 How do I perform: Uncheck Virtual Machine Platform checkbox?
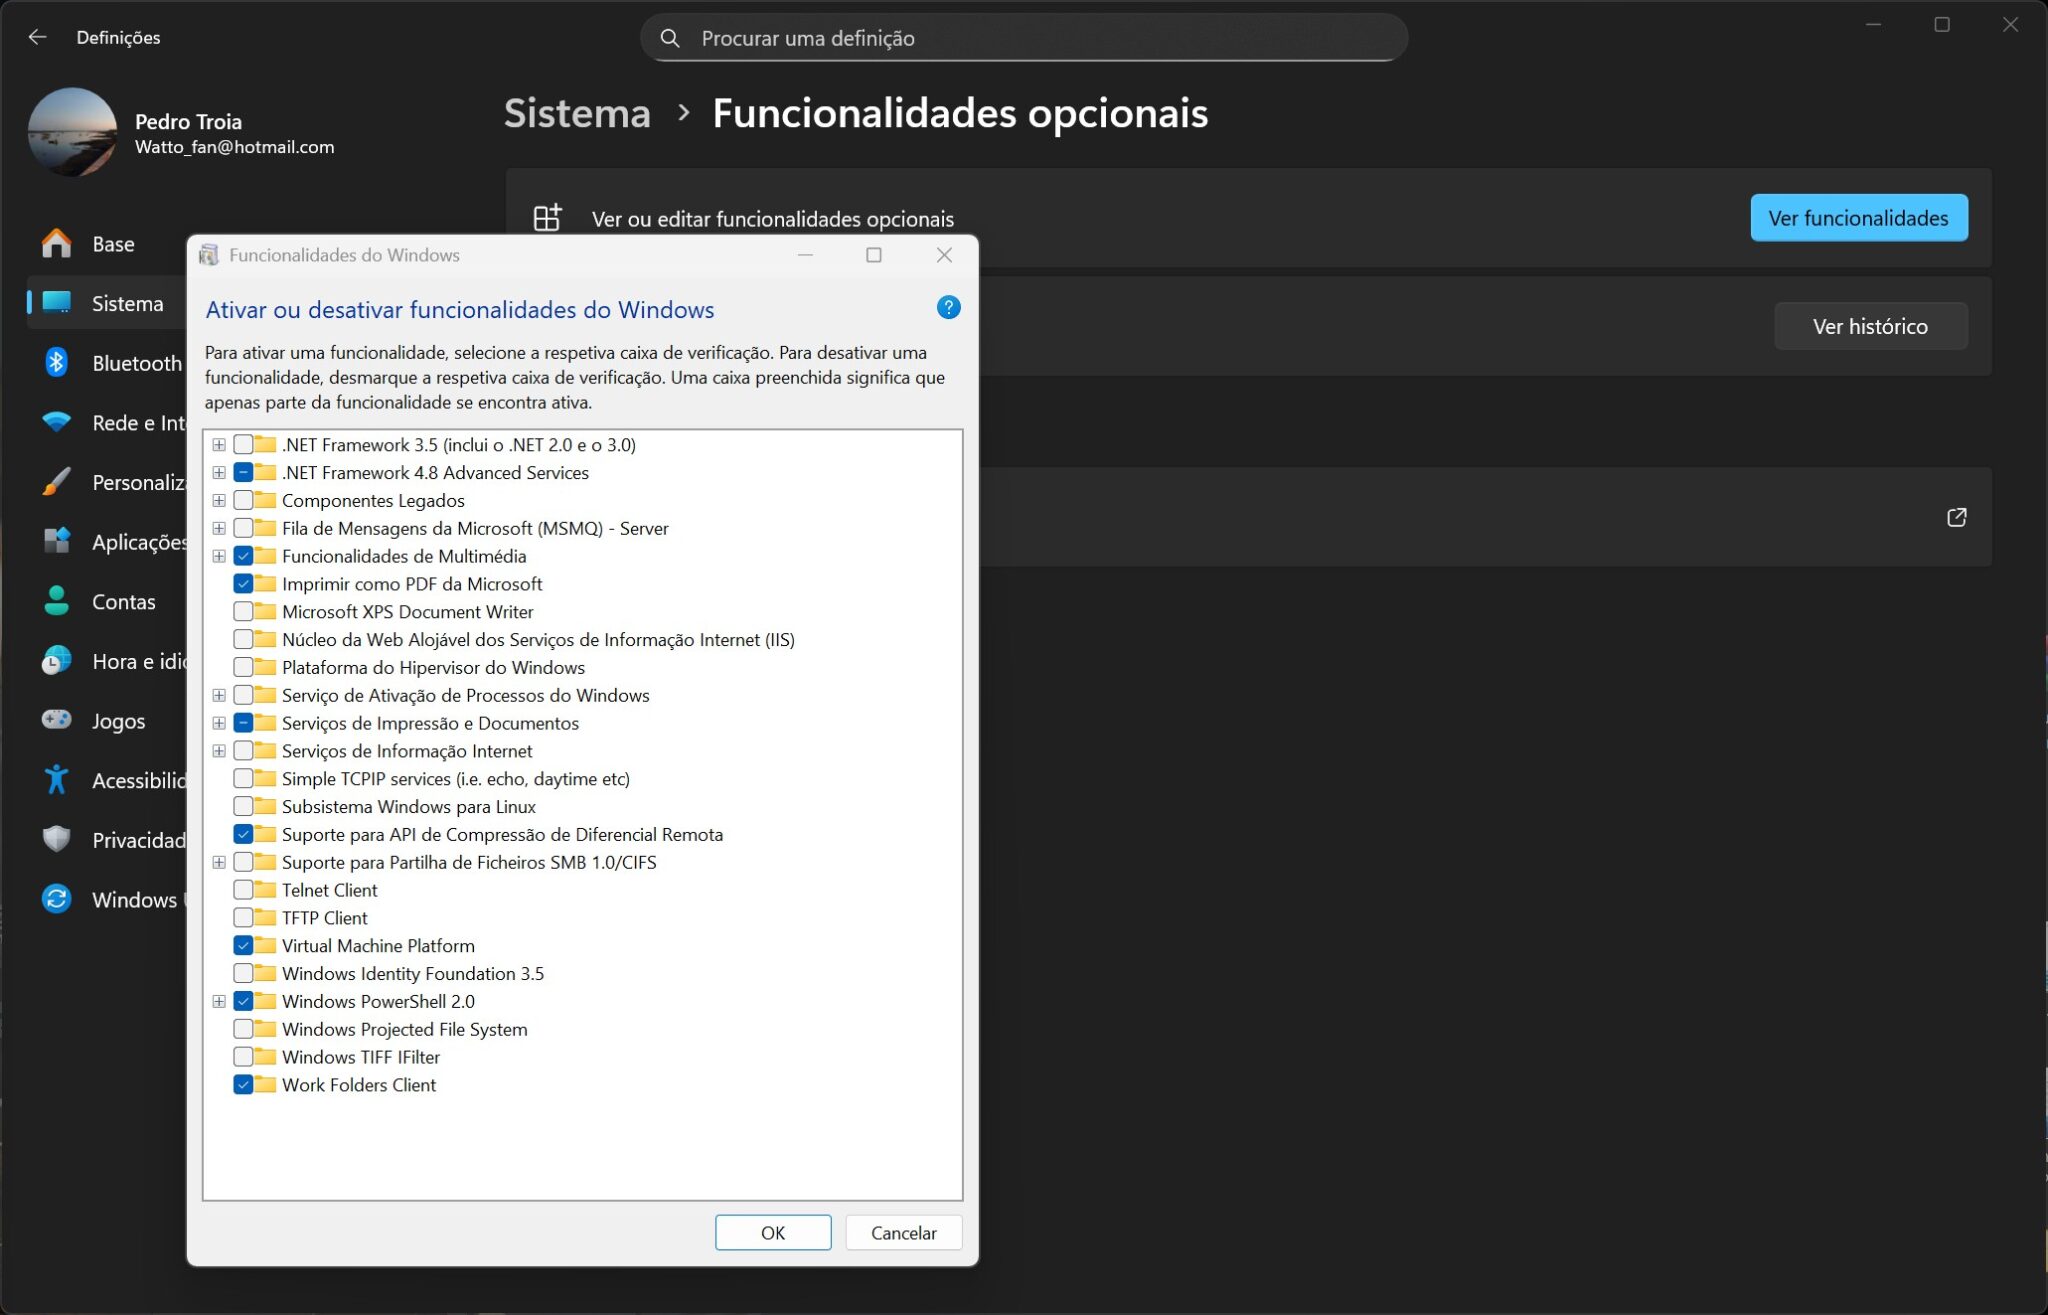coord(243,946)
